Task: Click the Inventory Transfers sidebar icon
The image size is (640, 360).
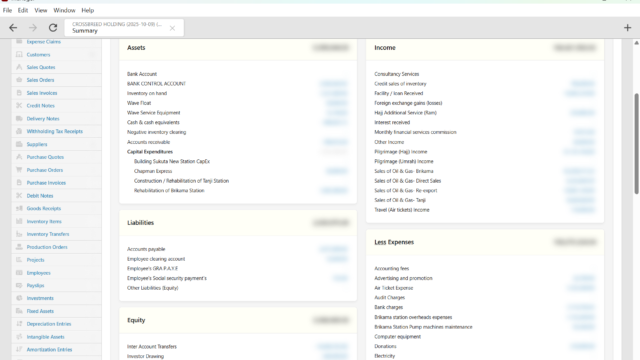Action: (x=19, y=234)
